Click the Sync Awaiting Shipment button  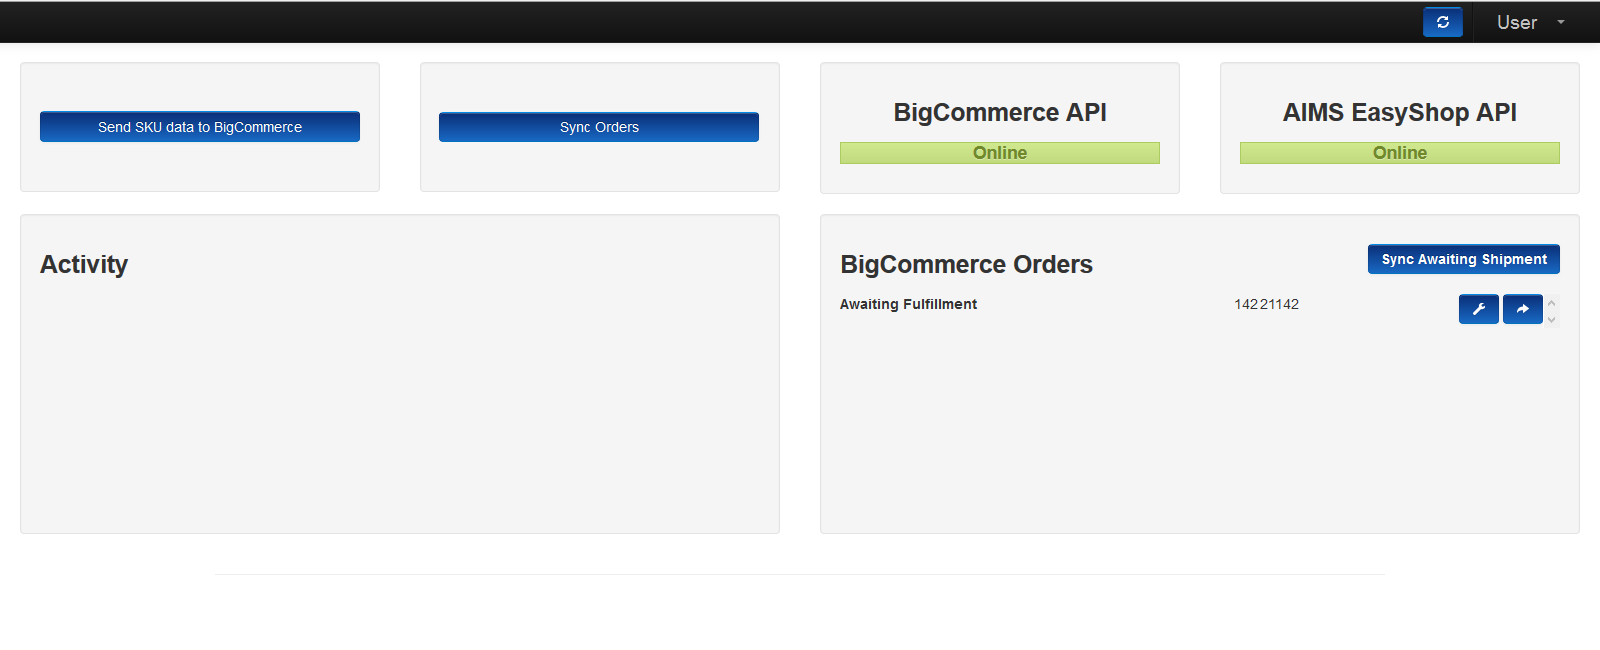(x=1464, y=259)
